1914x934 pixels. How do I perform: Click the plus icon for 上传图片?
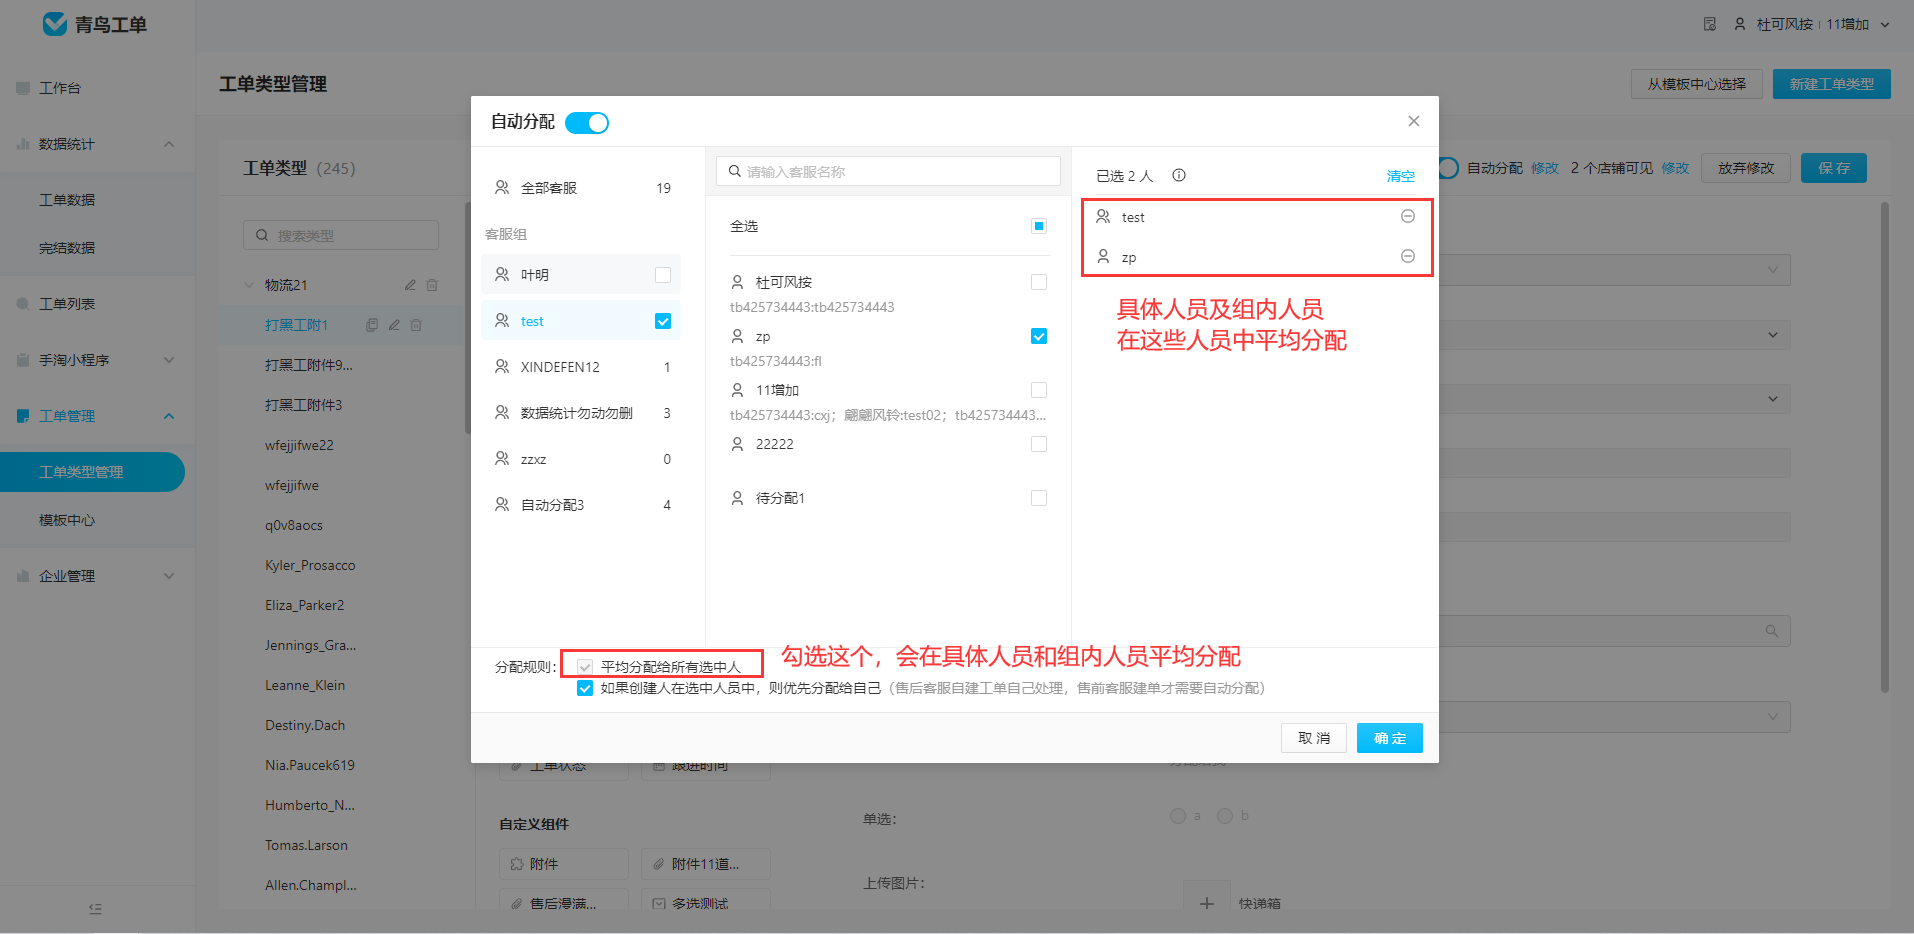(x=1207, y=903)
